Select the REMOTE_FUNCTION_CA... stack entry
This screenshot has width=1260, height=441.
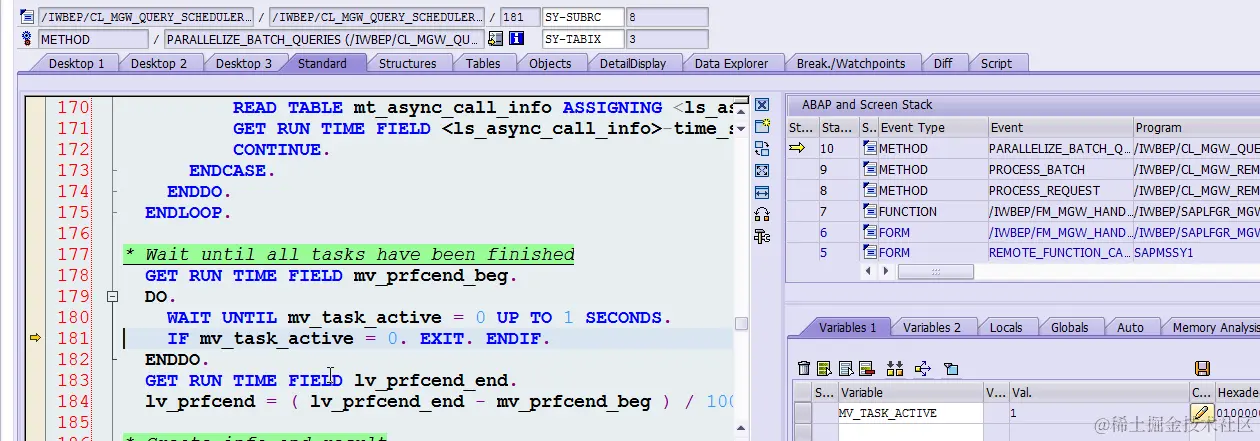coord(1058,254)
